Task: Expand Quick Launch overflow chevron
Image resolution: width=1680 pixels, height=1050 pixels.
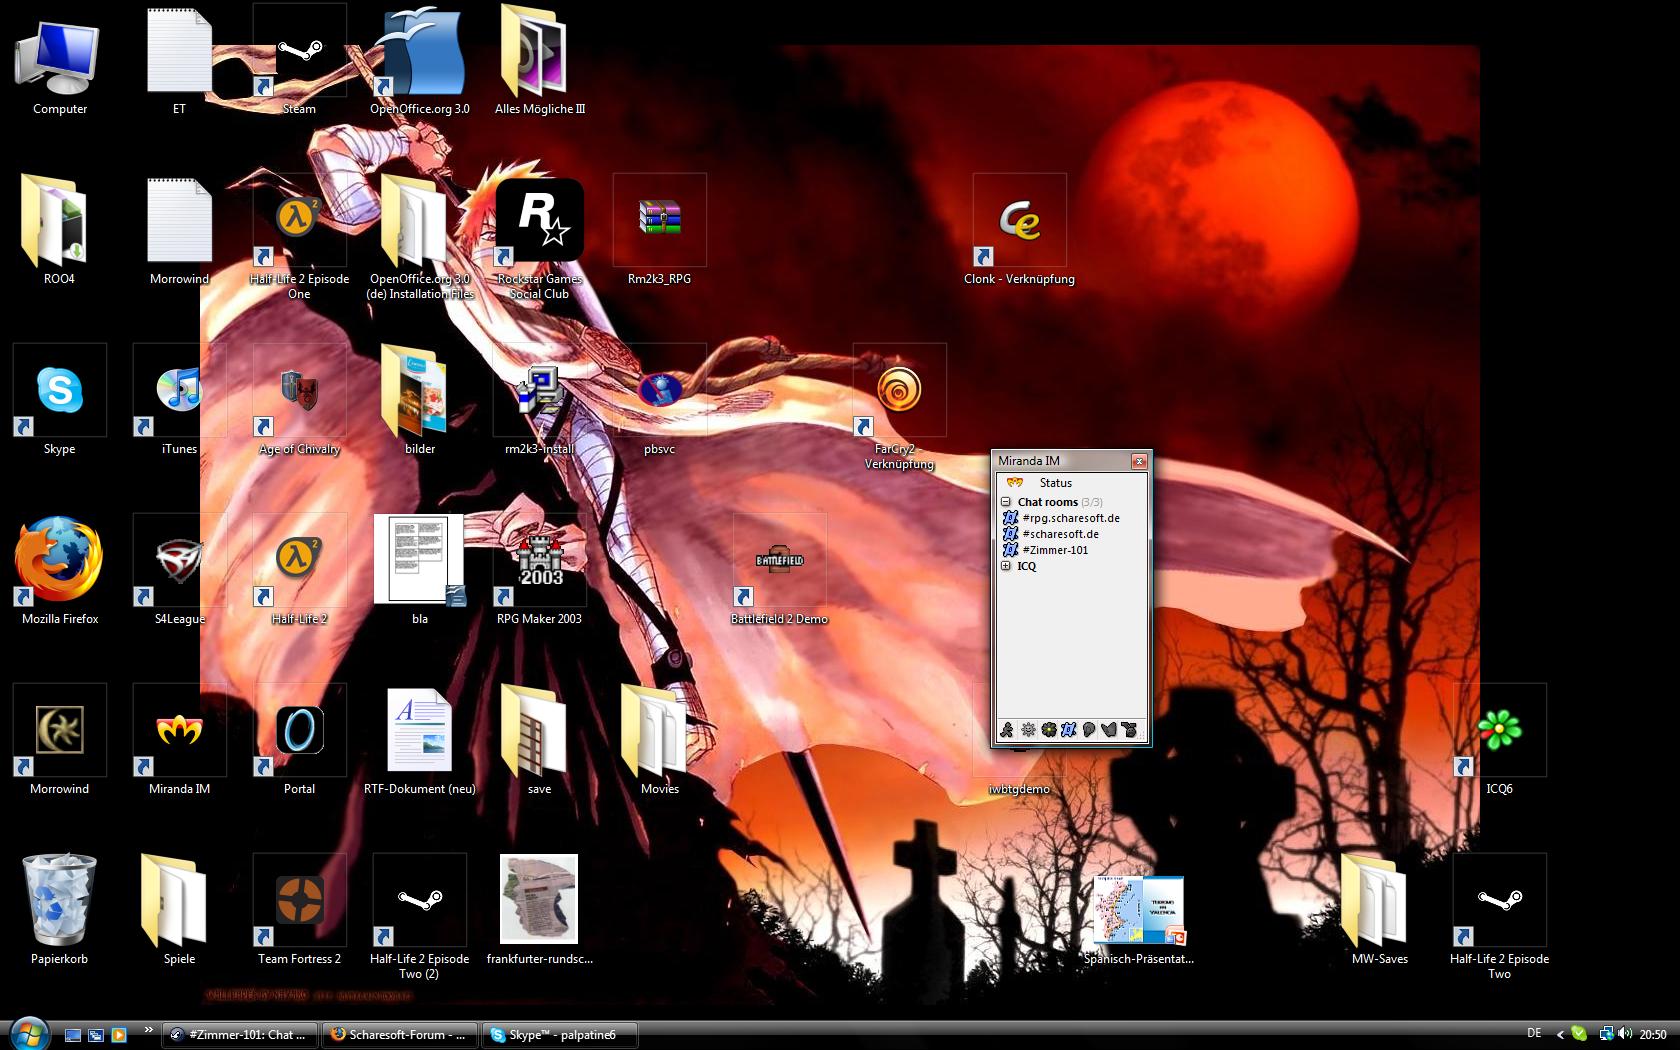Action: (x=148, y=1029)
